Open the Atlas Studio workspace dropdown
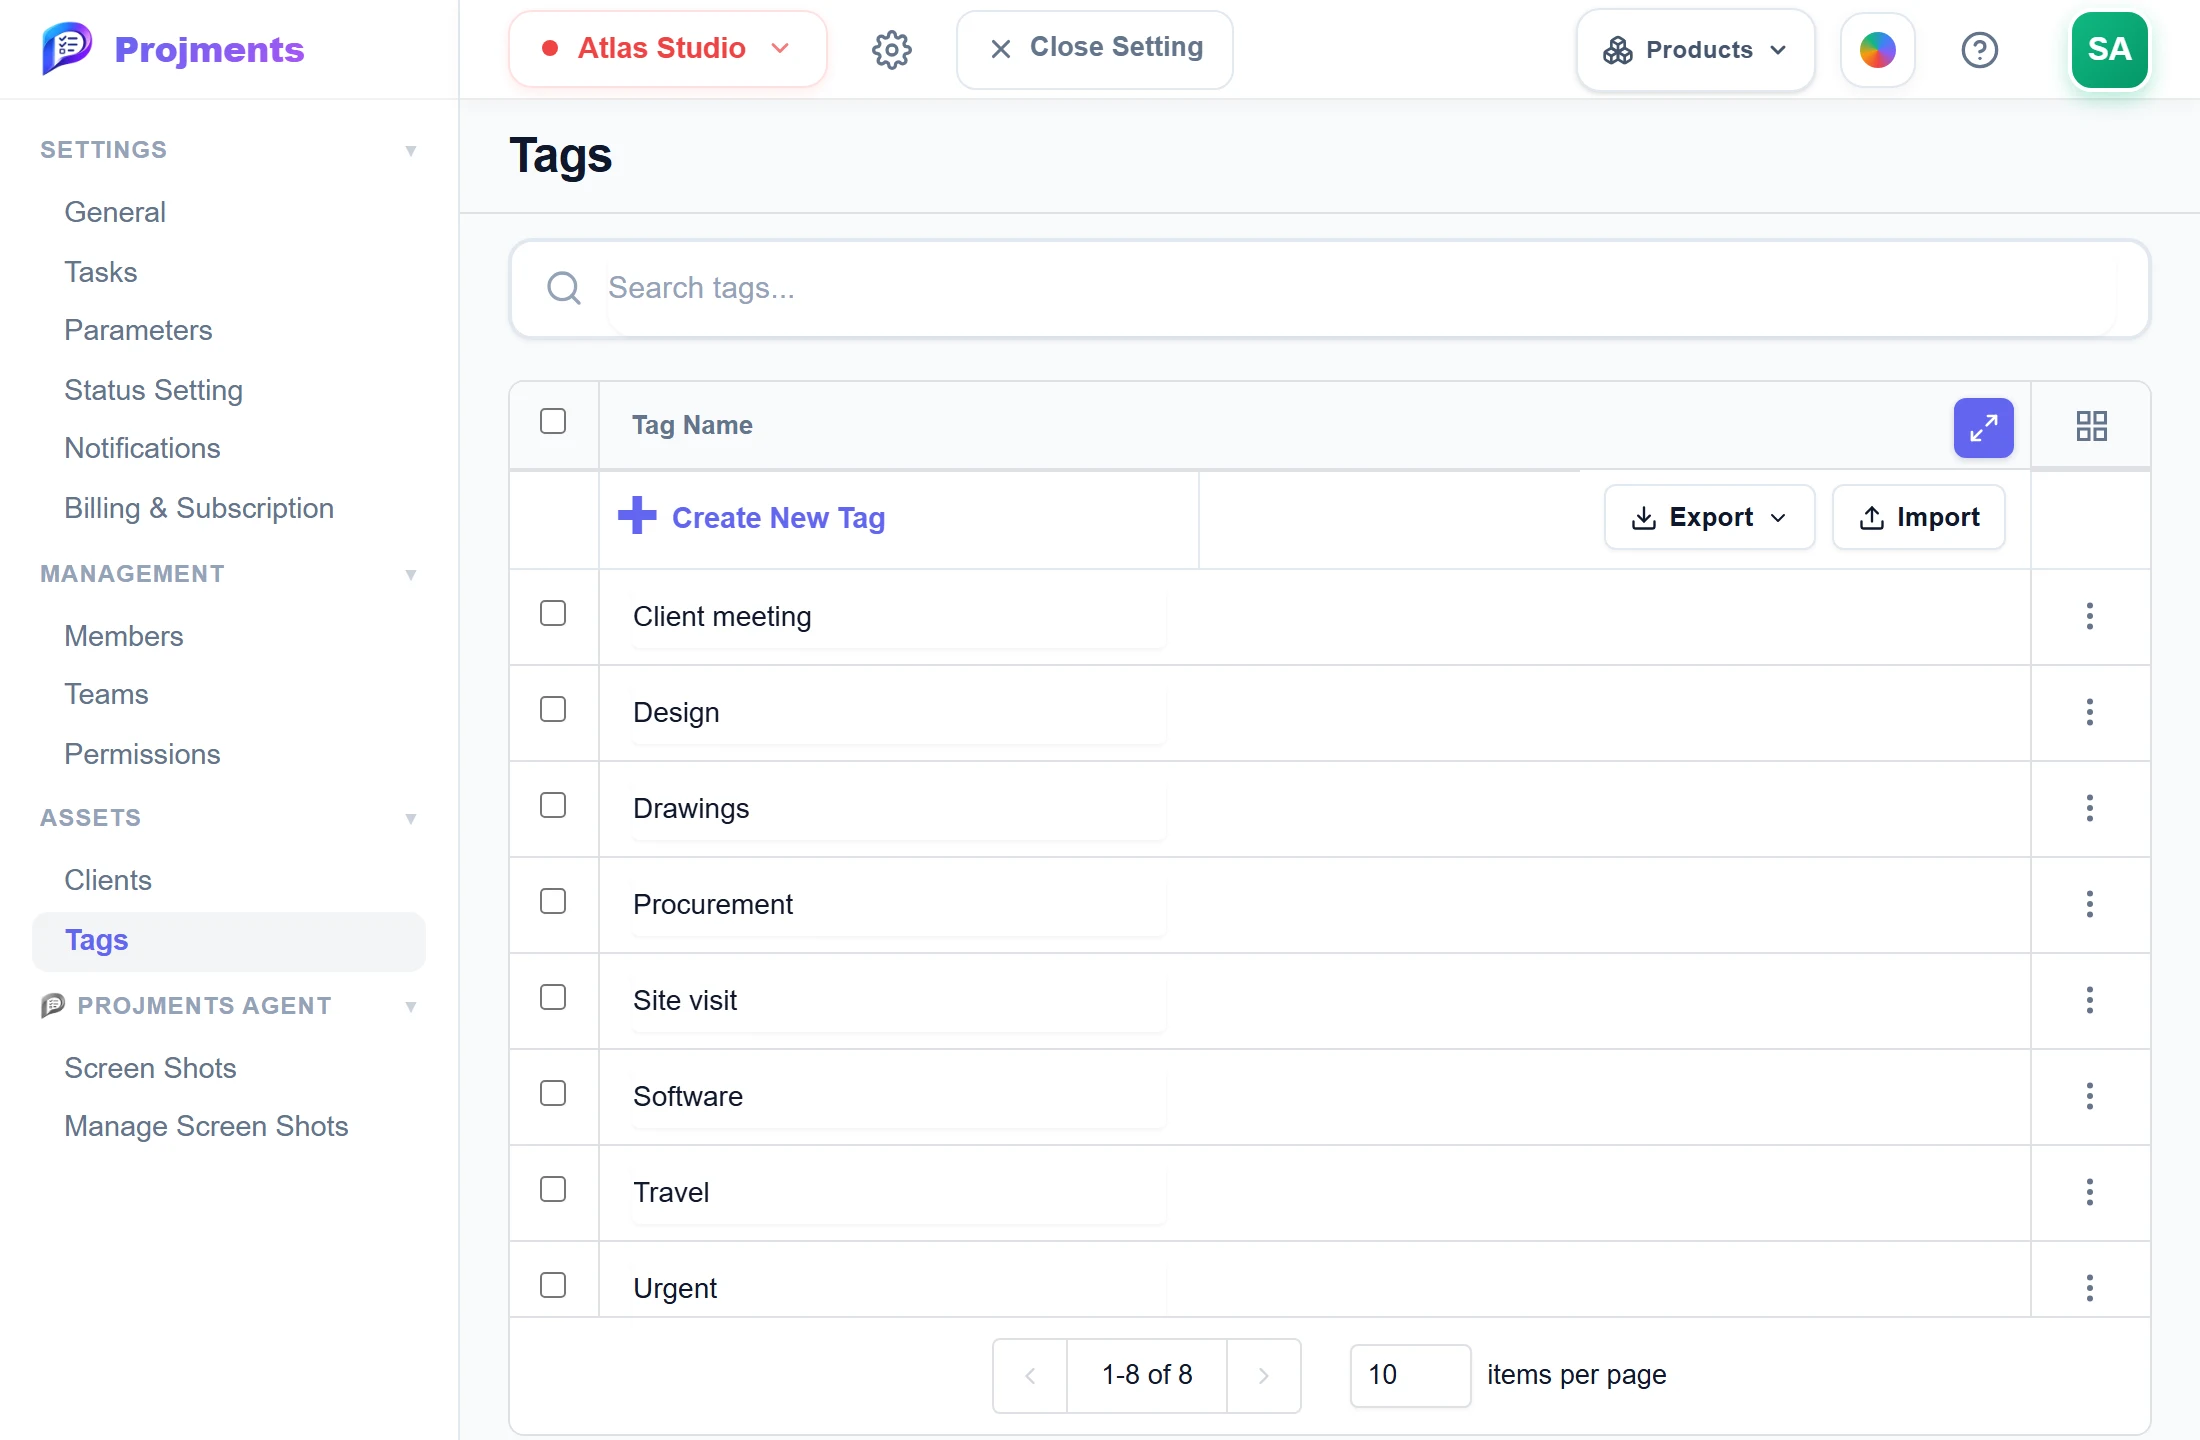 pos(667,49)
